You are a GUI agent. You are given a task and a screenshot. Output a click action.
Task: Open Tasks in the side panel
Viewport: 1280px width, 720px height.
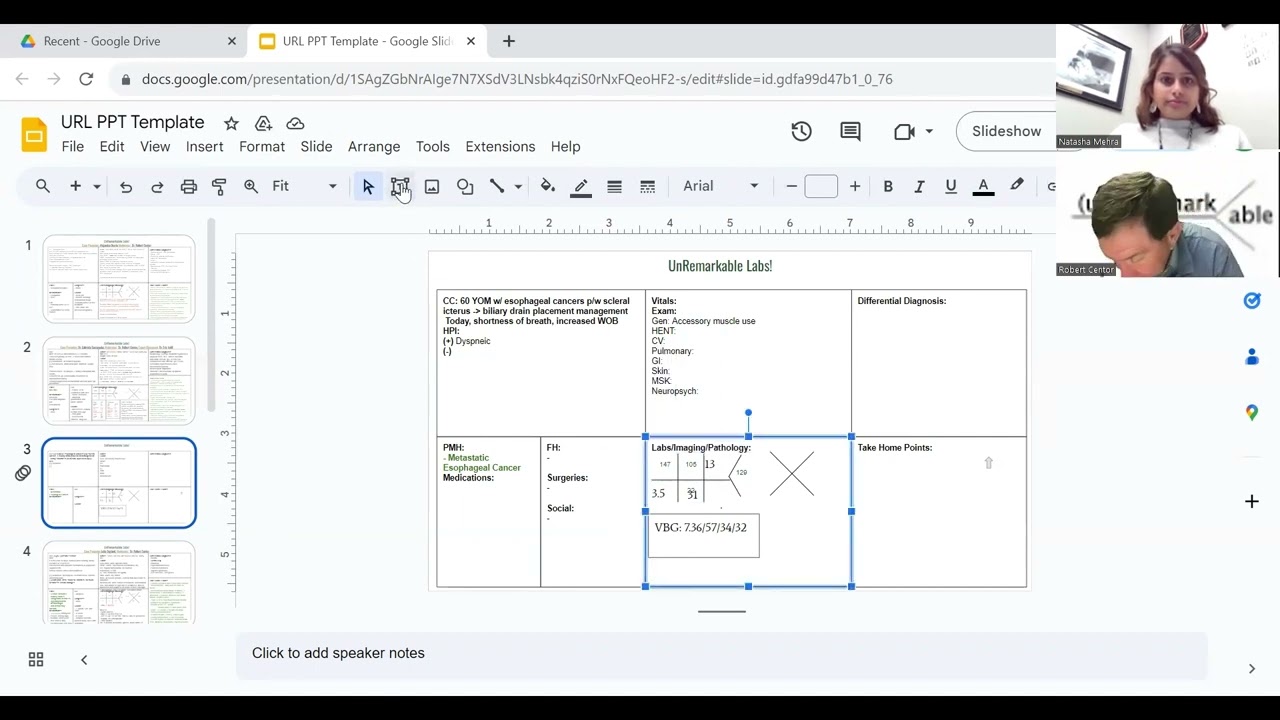(1252, 300)
